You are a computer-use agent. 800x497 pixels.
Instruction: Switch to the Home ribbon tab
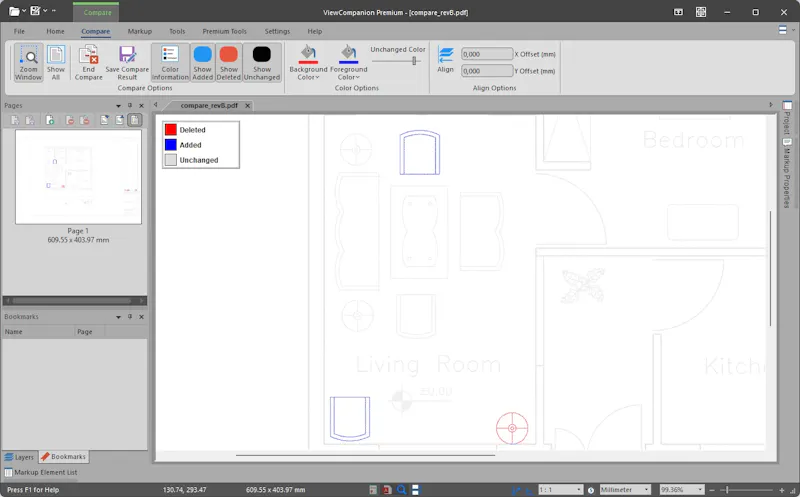55,31
